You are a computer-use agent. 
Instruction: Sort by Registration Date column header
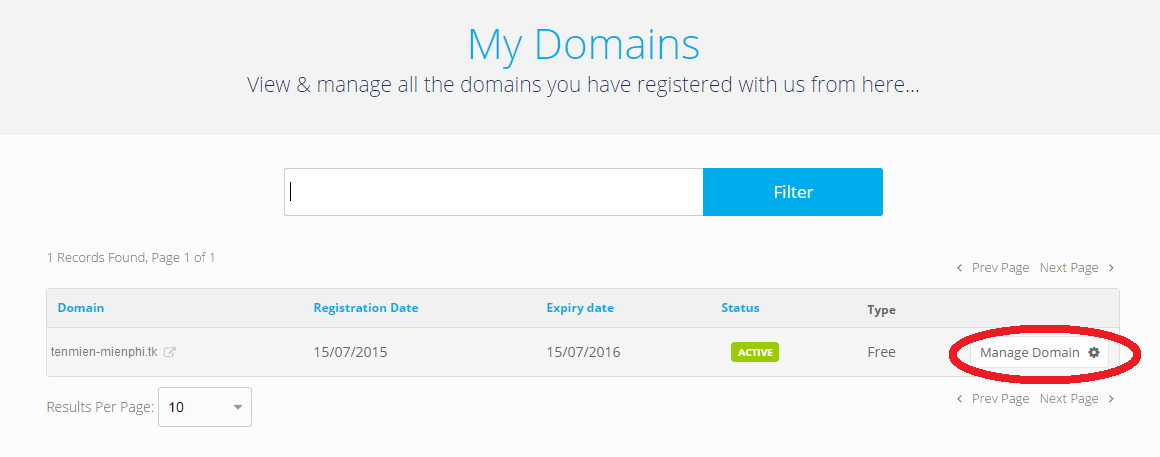point(365,308)
